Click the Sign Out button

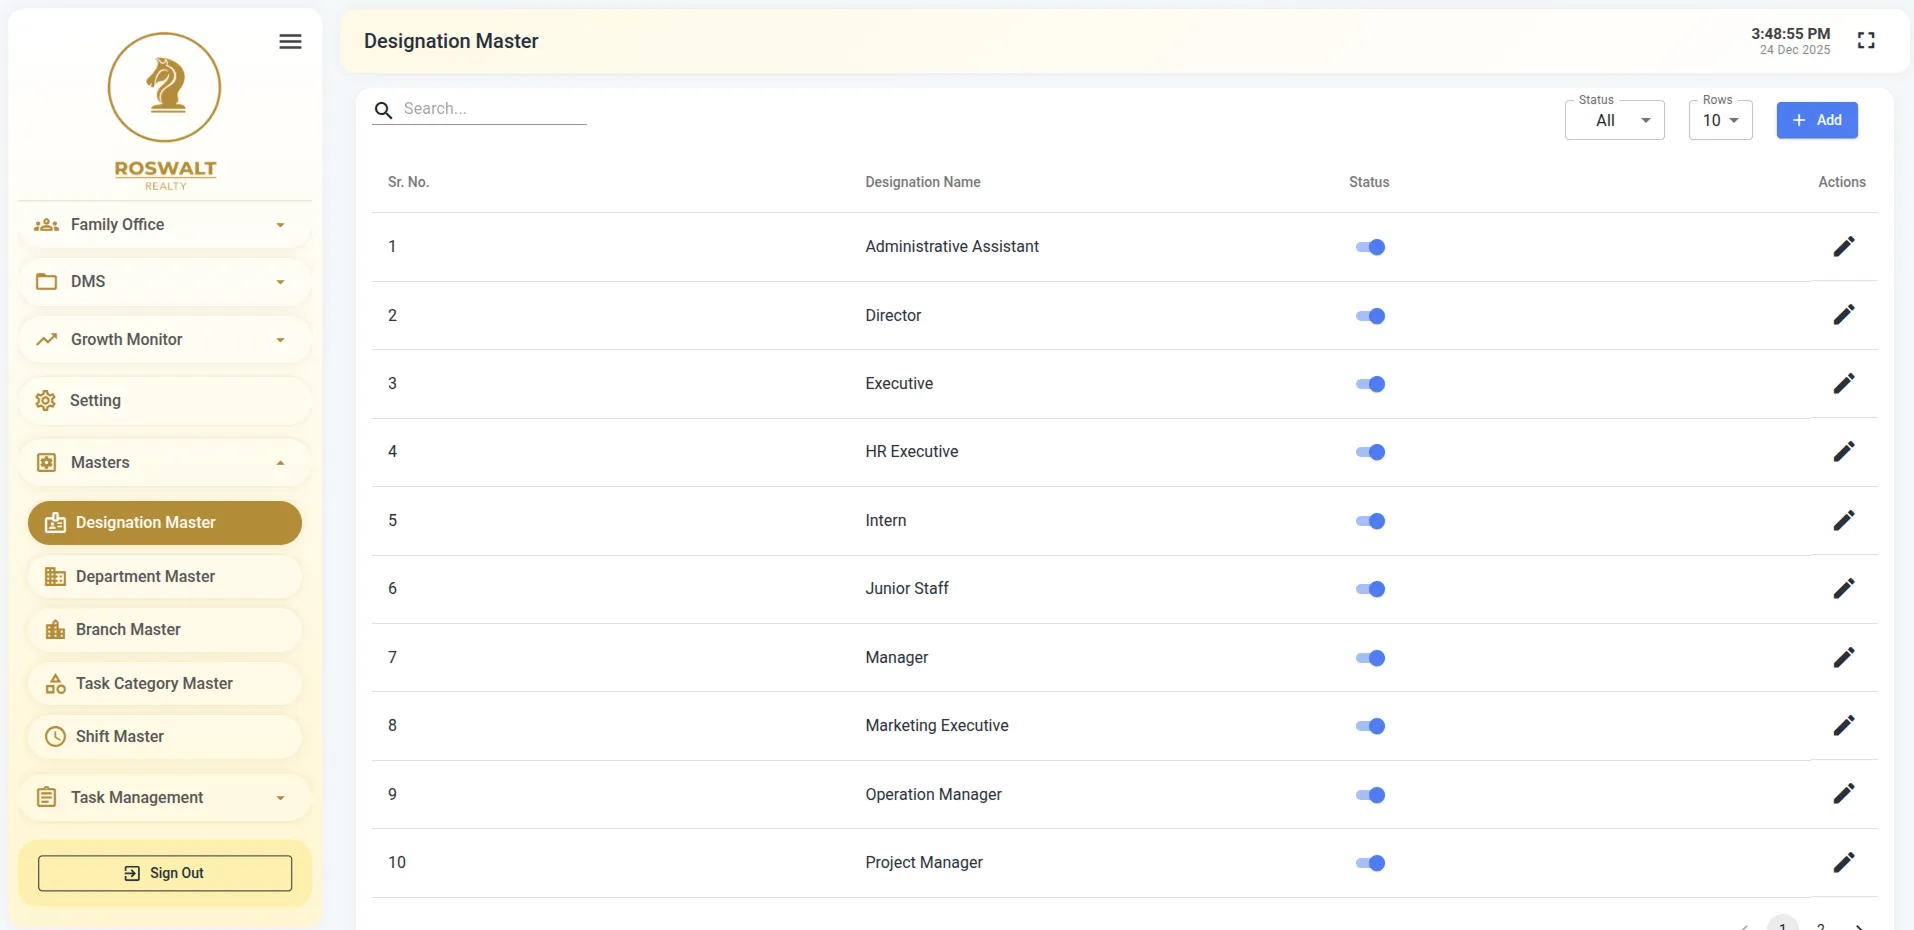[165, 873]
